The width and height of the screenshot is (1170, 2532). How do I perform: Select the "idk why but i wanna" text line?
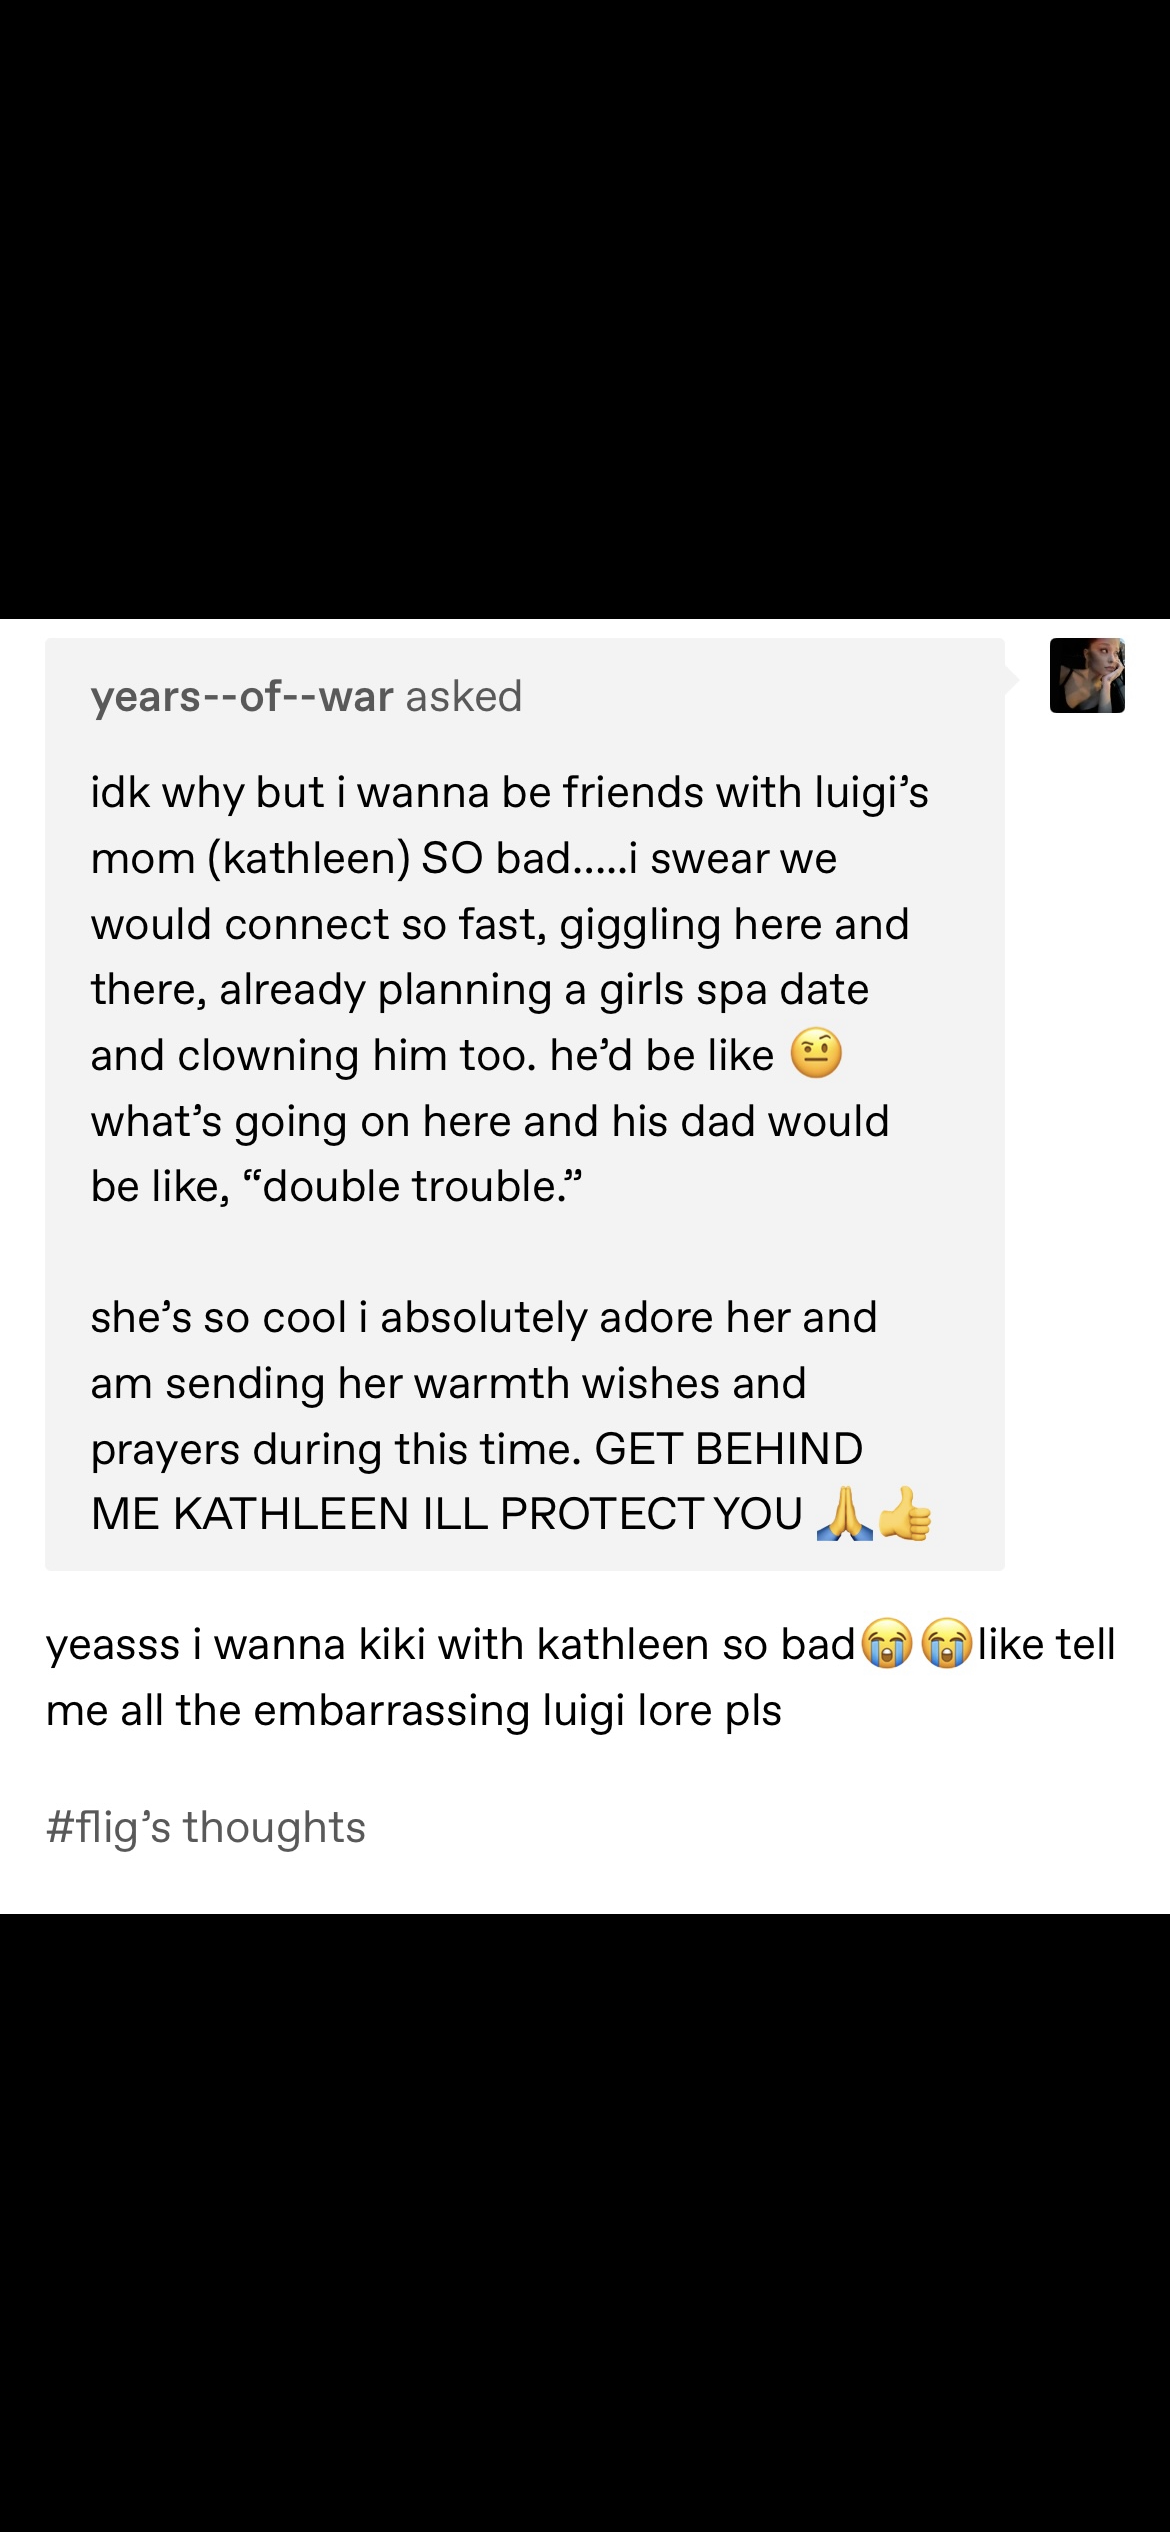click(510, 792)
